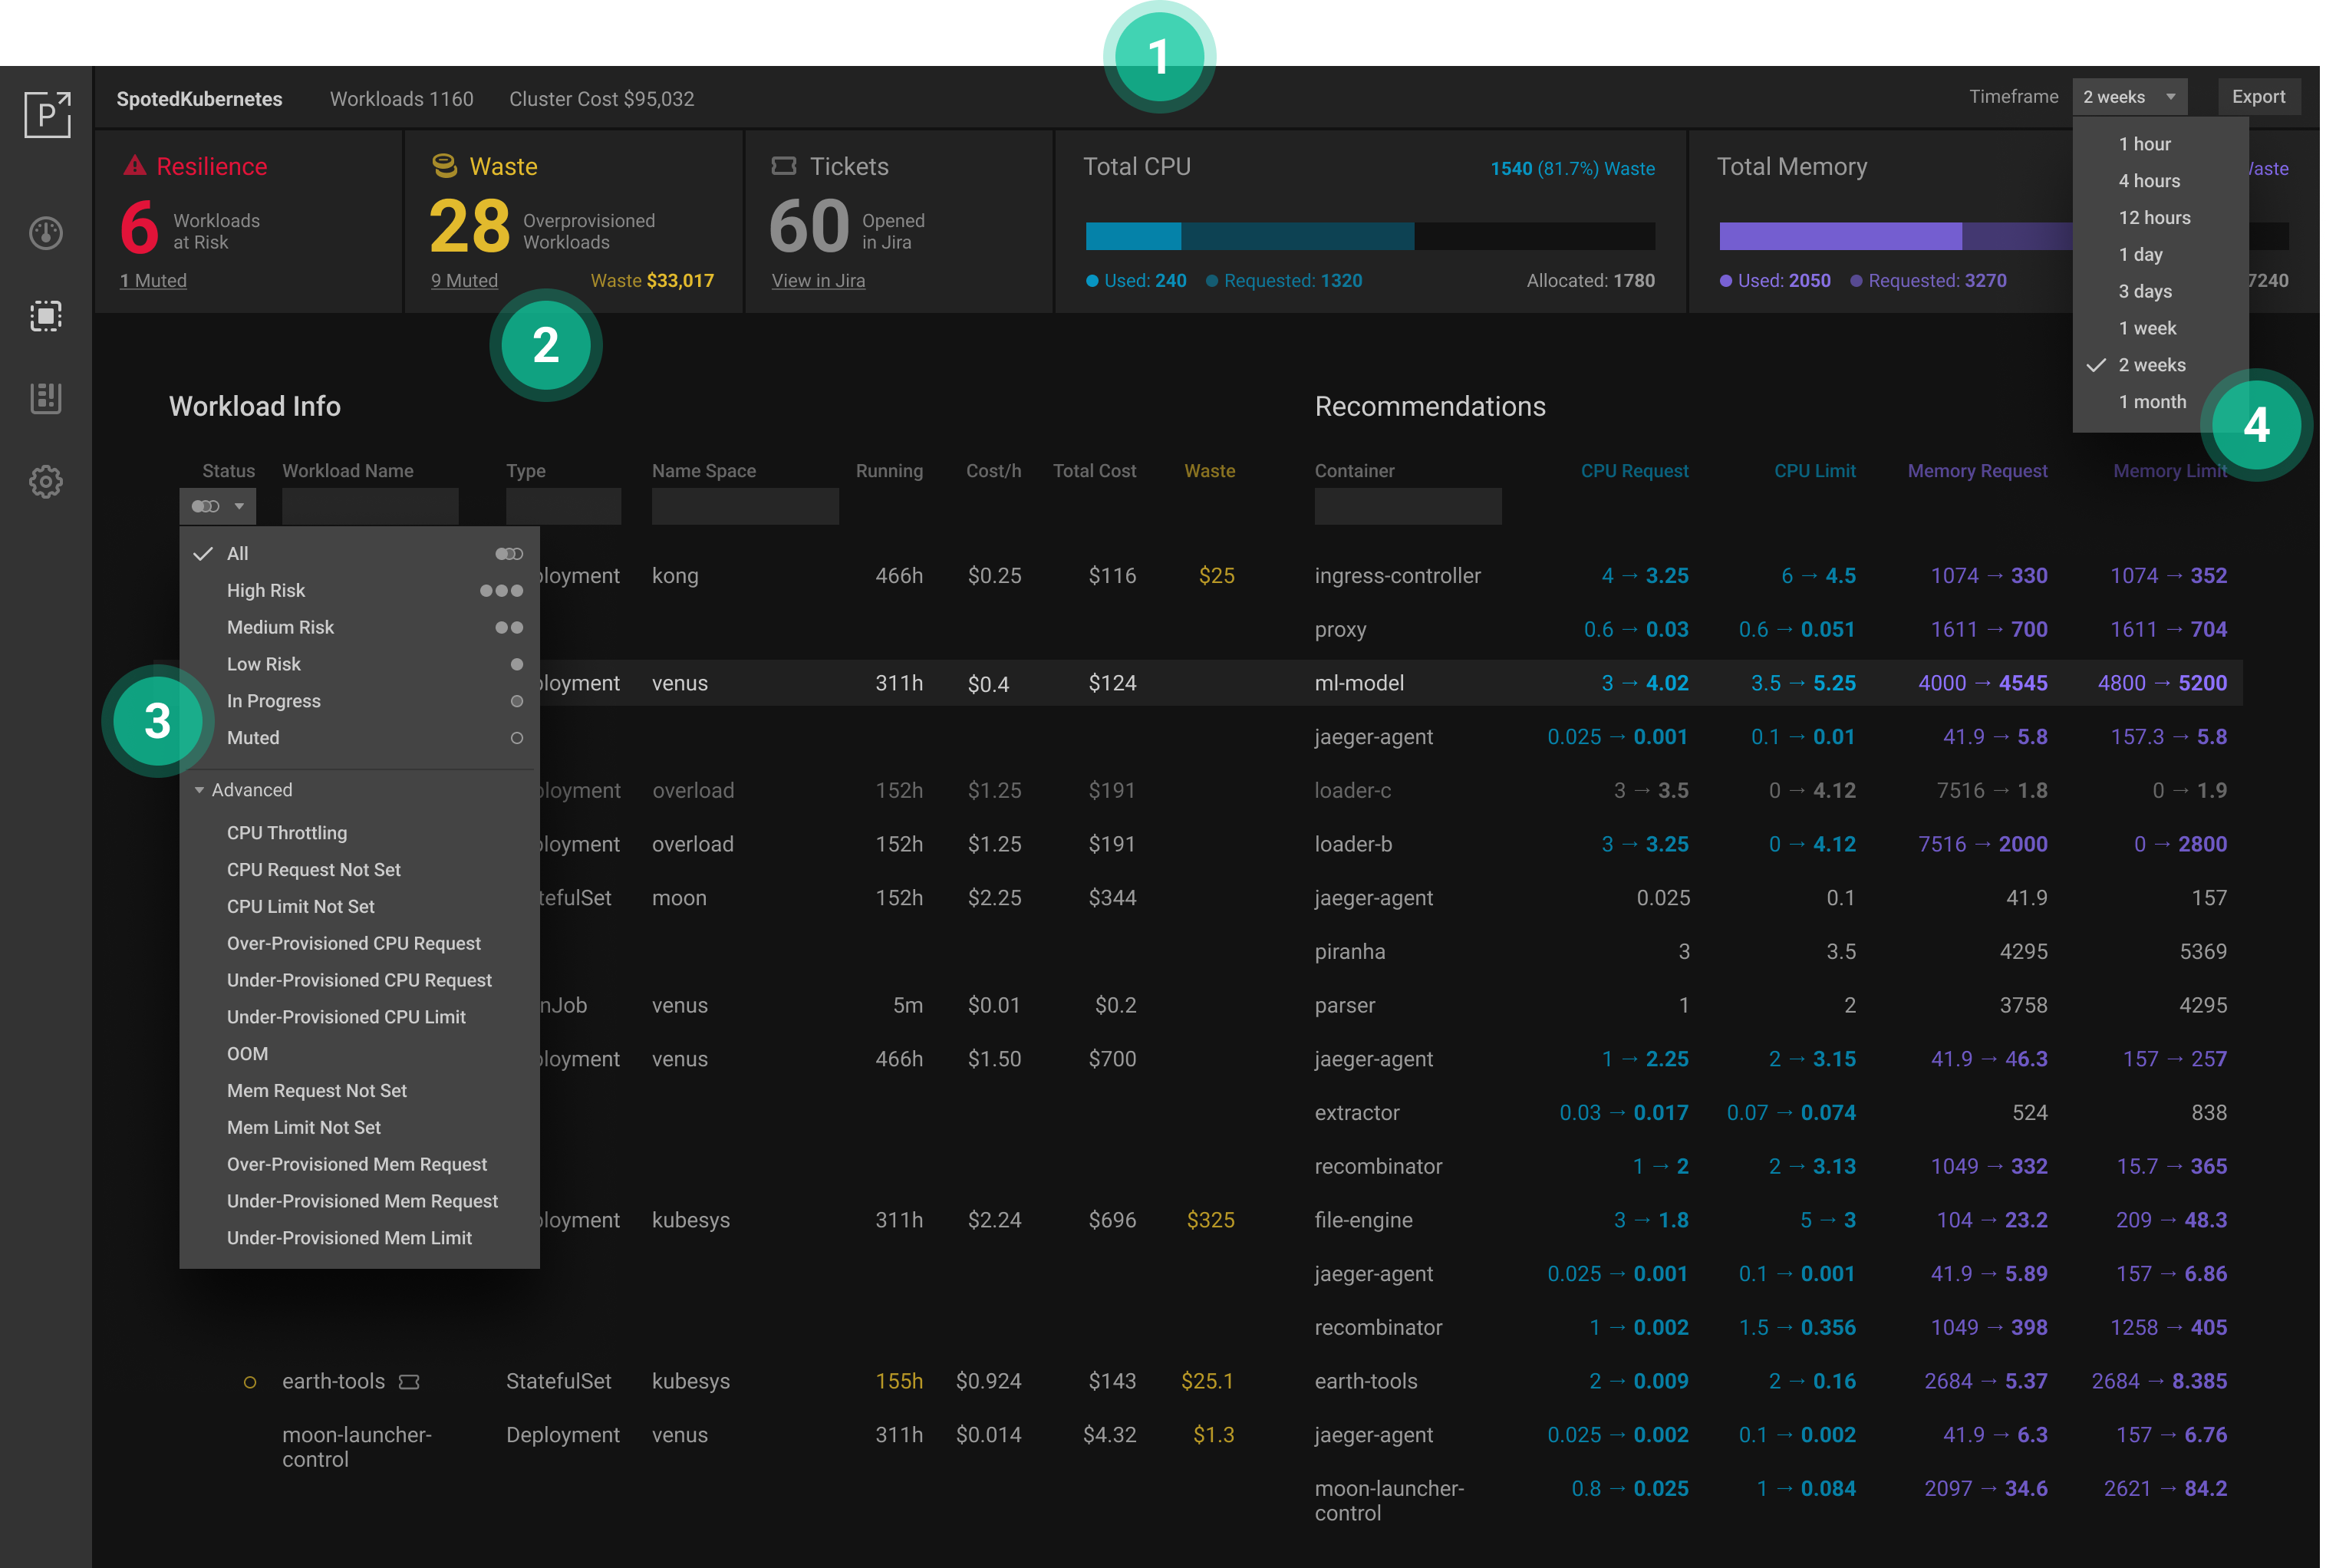Screen dimensions: 2326x1568
Task: Select CPU Throttling advanced filter
Action: click(x=287, y=833)
